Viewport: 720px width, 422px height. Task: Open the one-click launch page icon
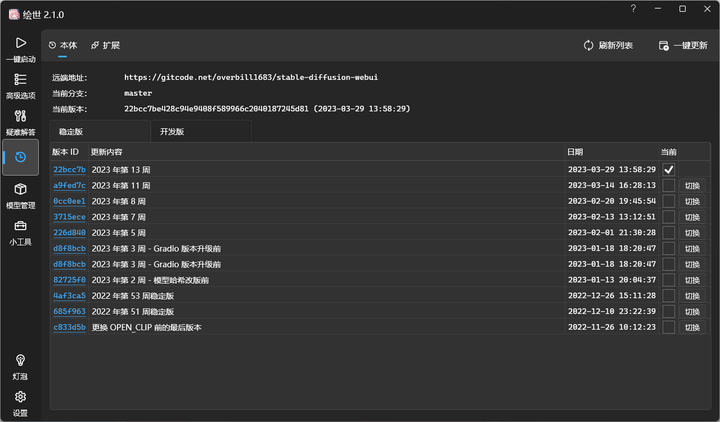[21, 43]
